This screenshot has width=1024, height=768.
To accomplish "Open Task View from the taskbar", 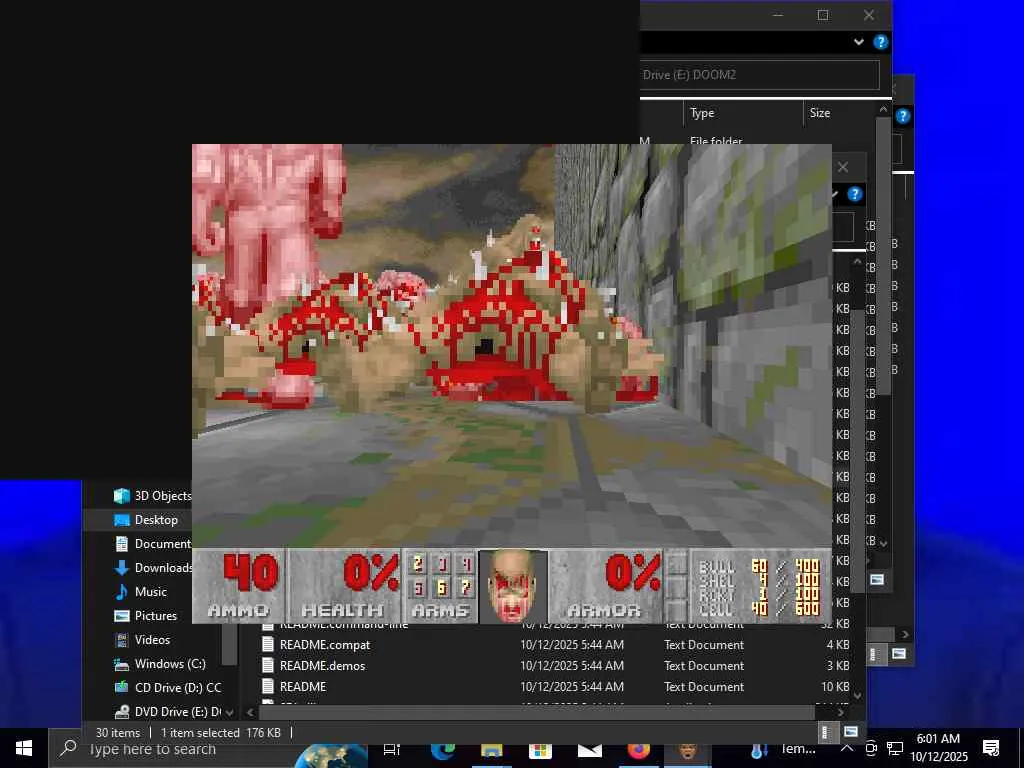I will pos(391,750).
